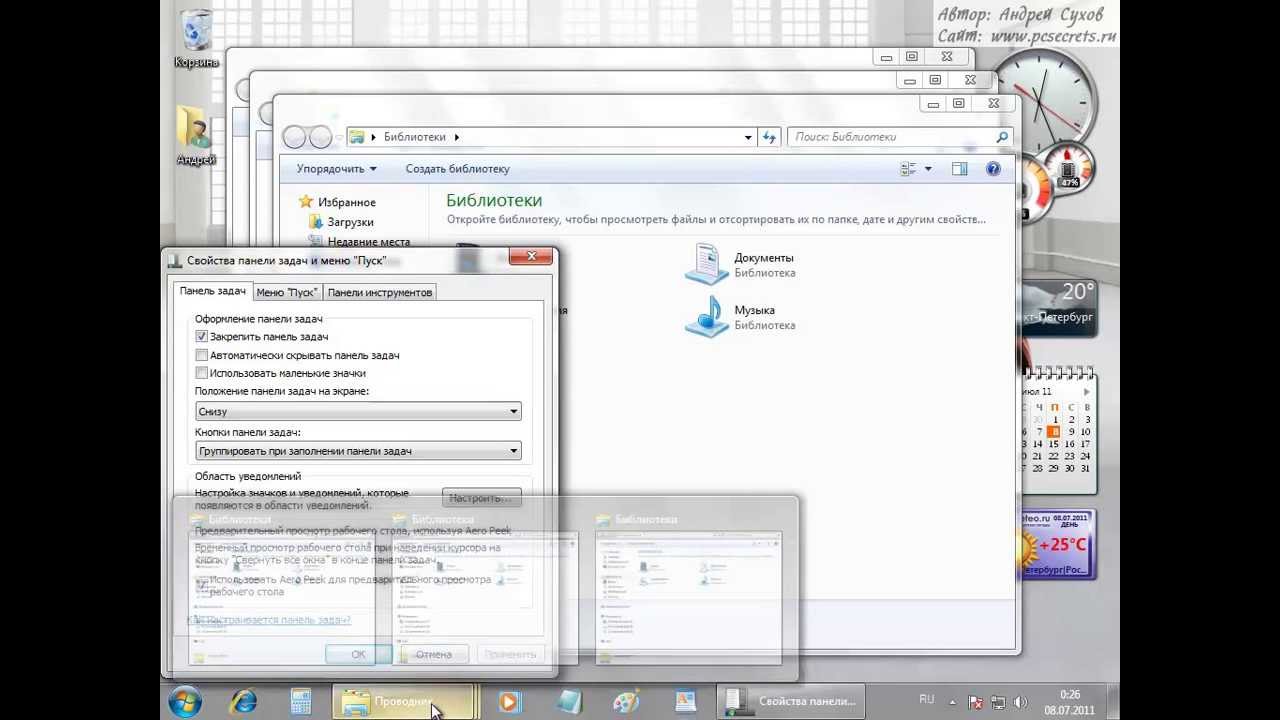Open the Упорядочить menu in Explorer
Screen dimensions: 1280x720
337,169
